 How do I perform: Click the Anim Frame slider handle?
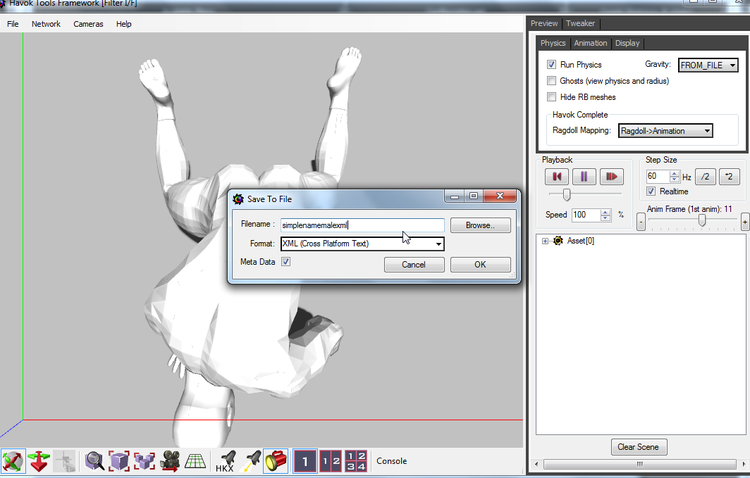(x=702, y=220)
